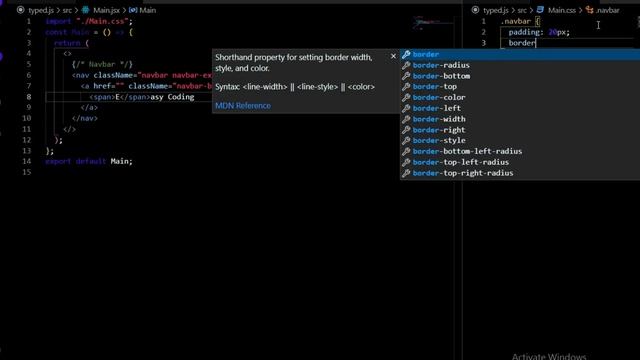Select the 'border-top' suggestion
This screenshot has width=640, height=360.
tap(520, 87)
